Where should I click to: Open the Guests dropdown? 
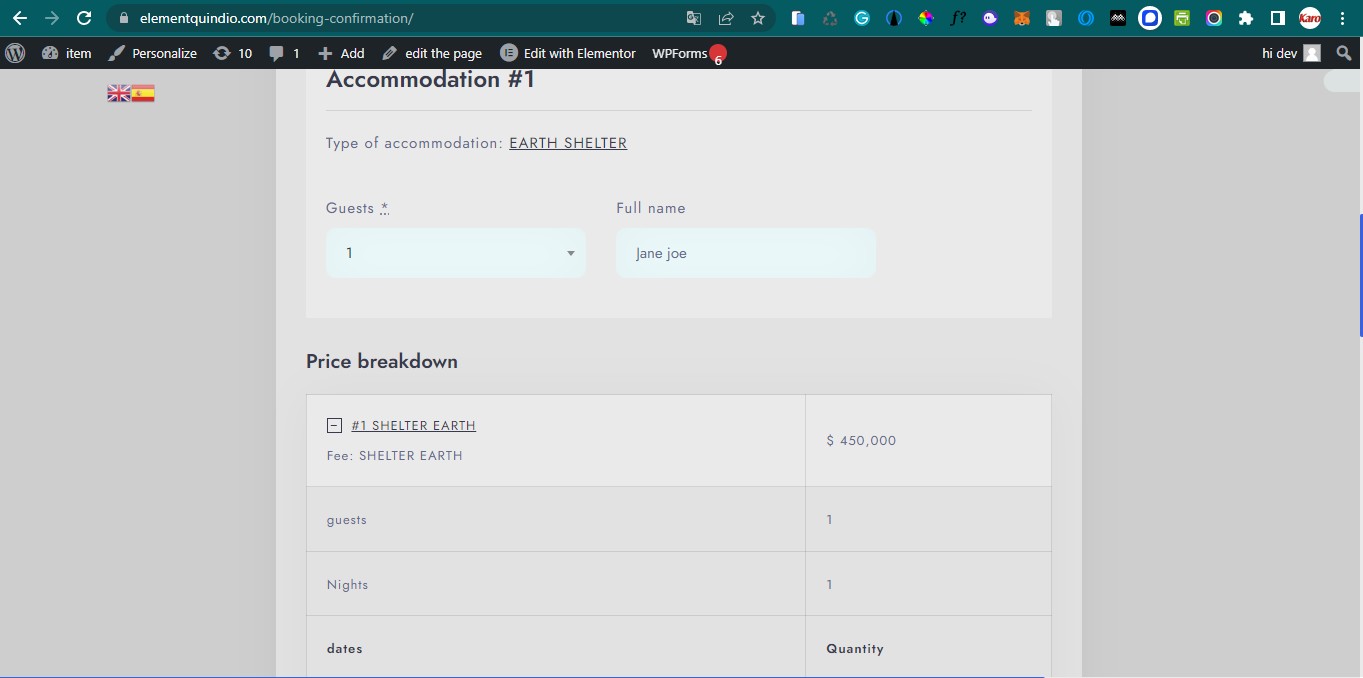point(455,253)
